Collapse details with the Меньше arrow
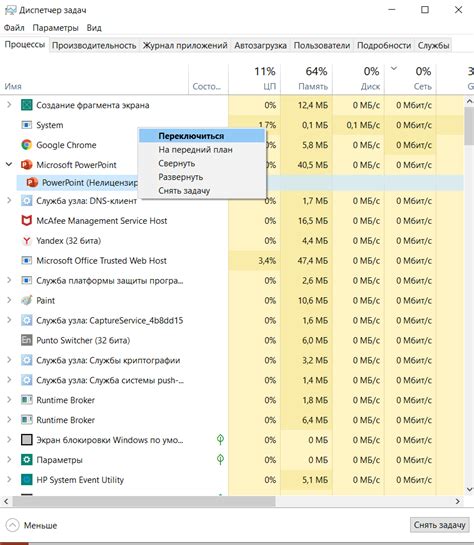 13,525
